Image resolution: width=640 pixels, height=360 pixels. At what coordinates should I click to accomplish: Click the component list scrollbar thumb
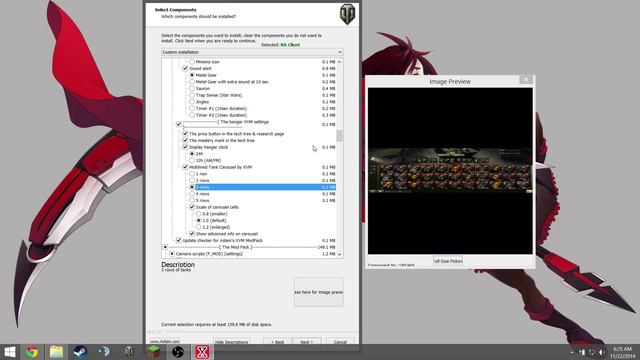(x=340, y=136)
